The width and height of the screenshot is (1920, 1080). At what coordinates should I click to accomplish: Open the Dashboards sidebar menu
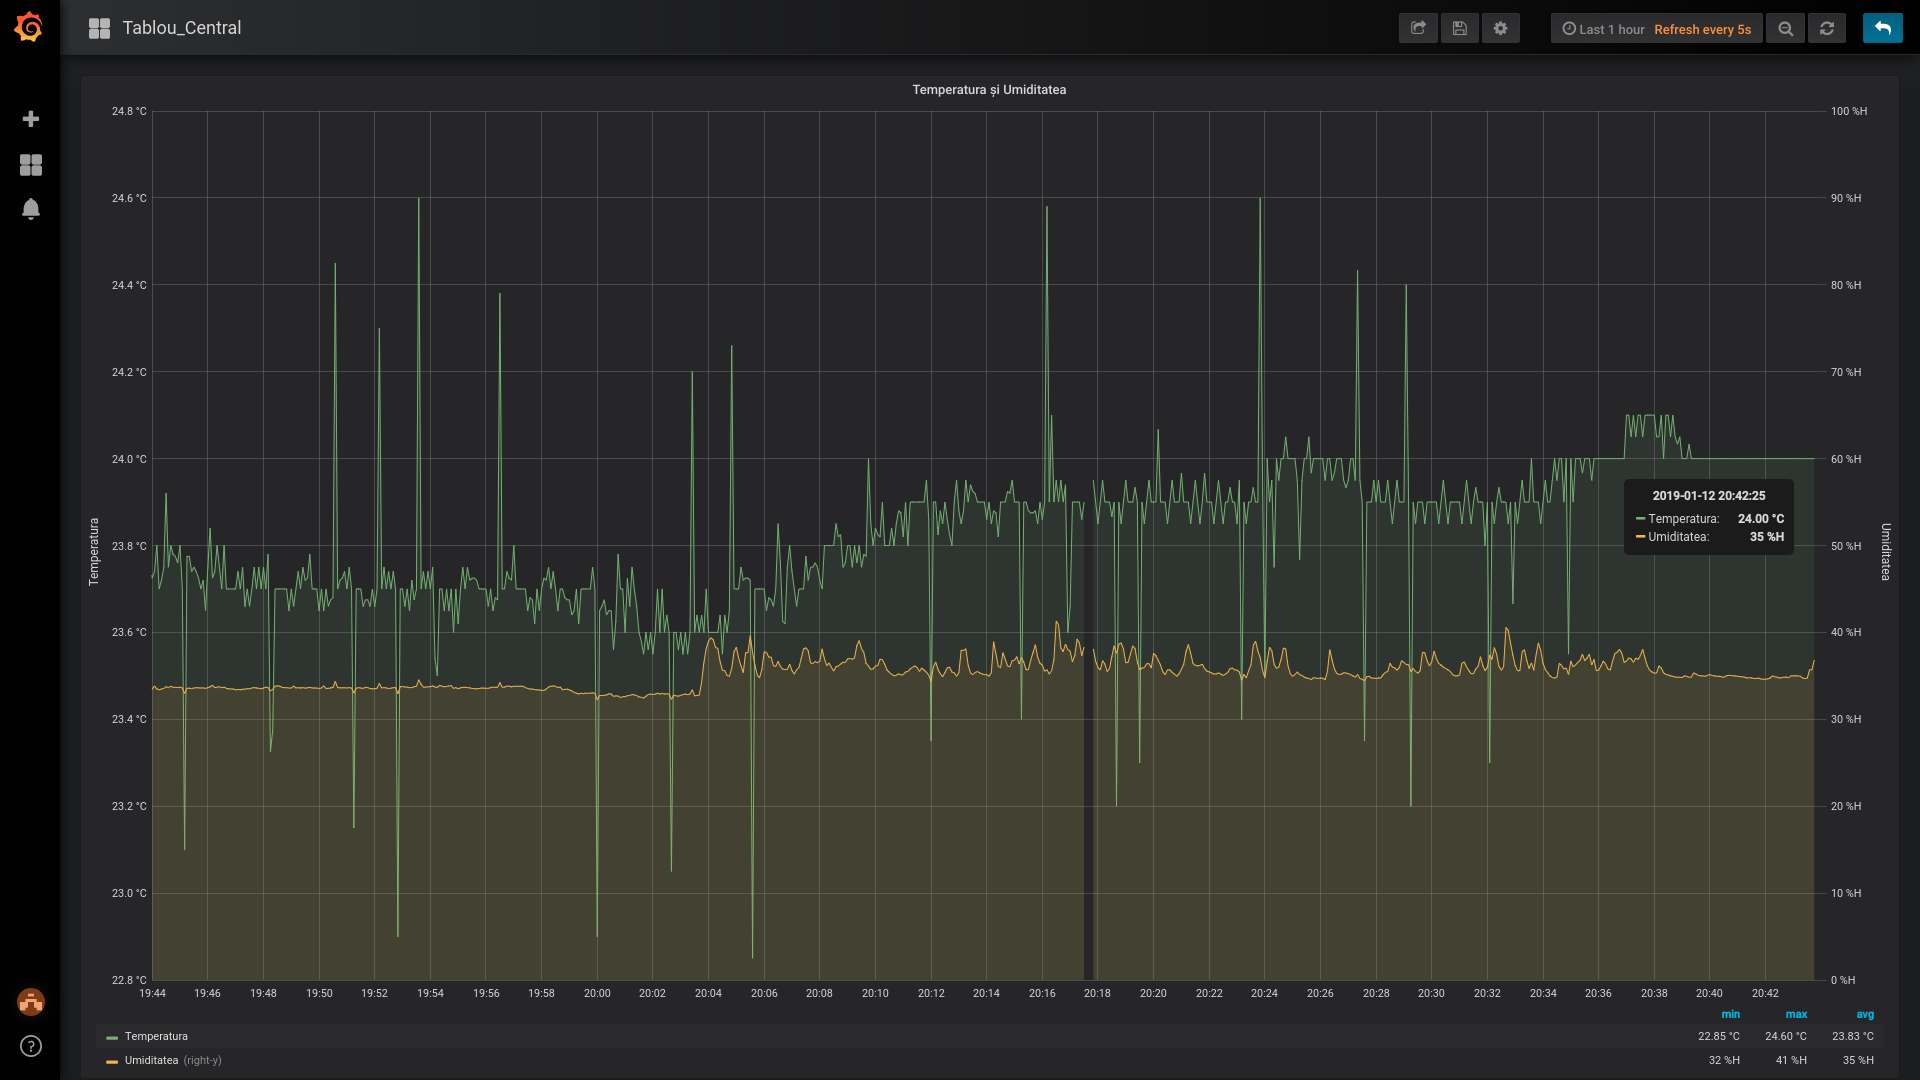coord(31,165)
